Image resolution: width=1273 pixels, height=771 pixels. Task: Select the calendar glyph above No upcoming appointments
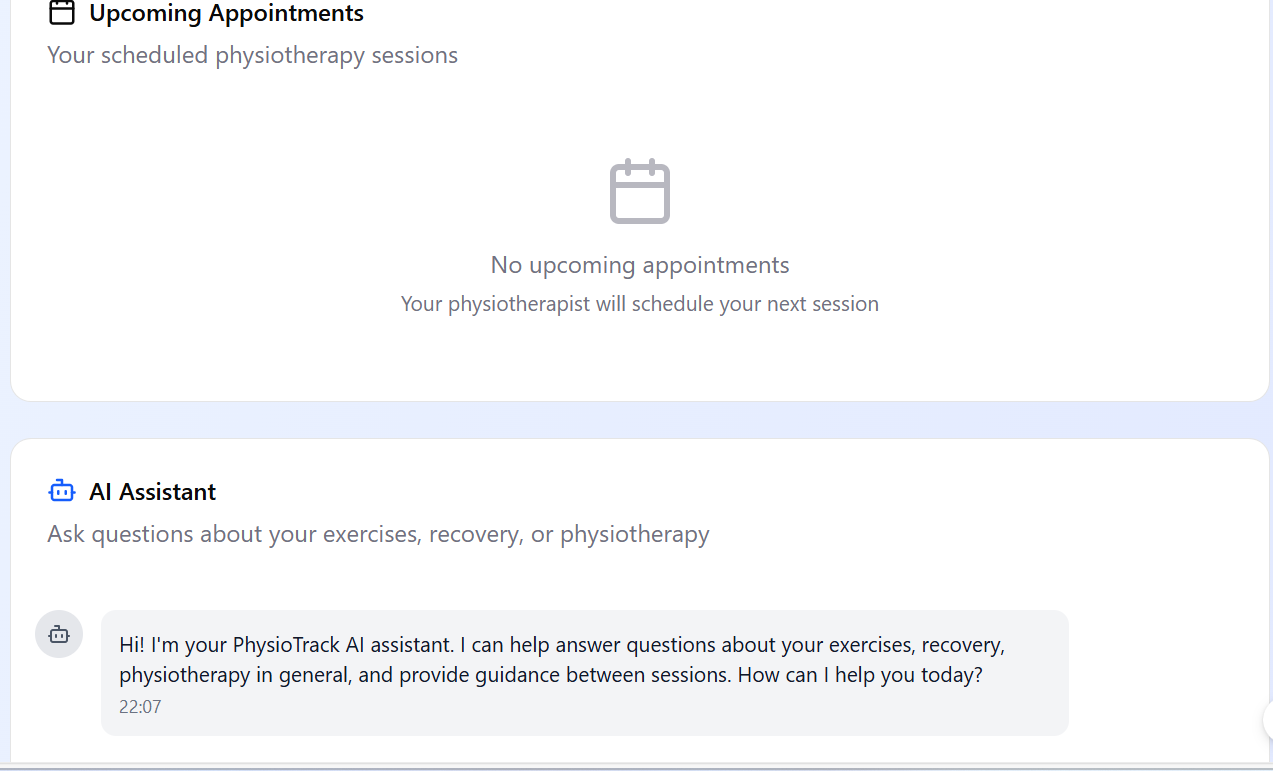click(x=639, y=191)
